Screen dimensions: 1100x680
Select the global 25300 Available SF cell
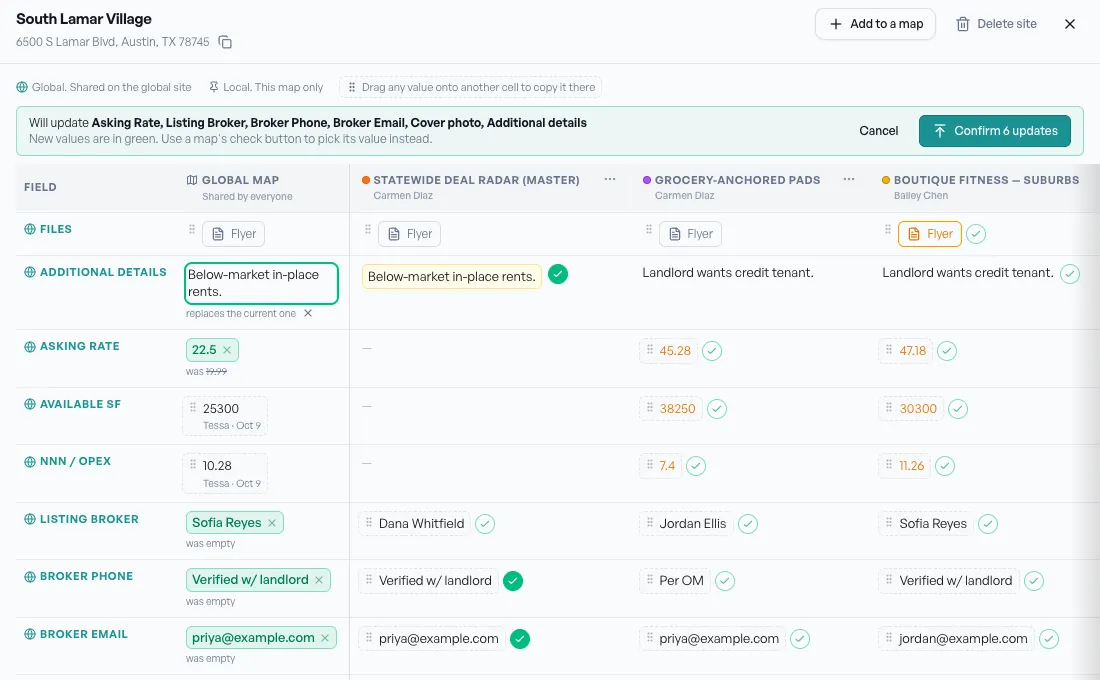point(225,416)
